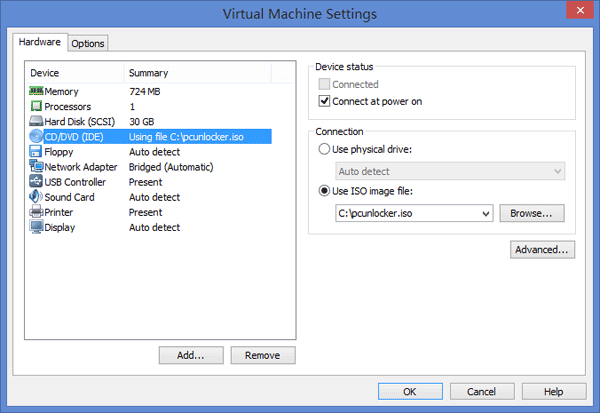Select the Memory device icon

pos(36,91)
